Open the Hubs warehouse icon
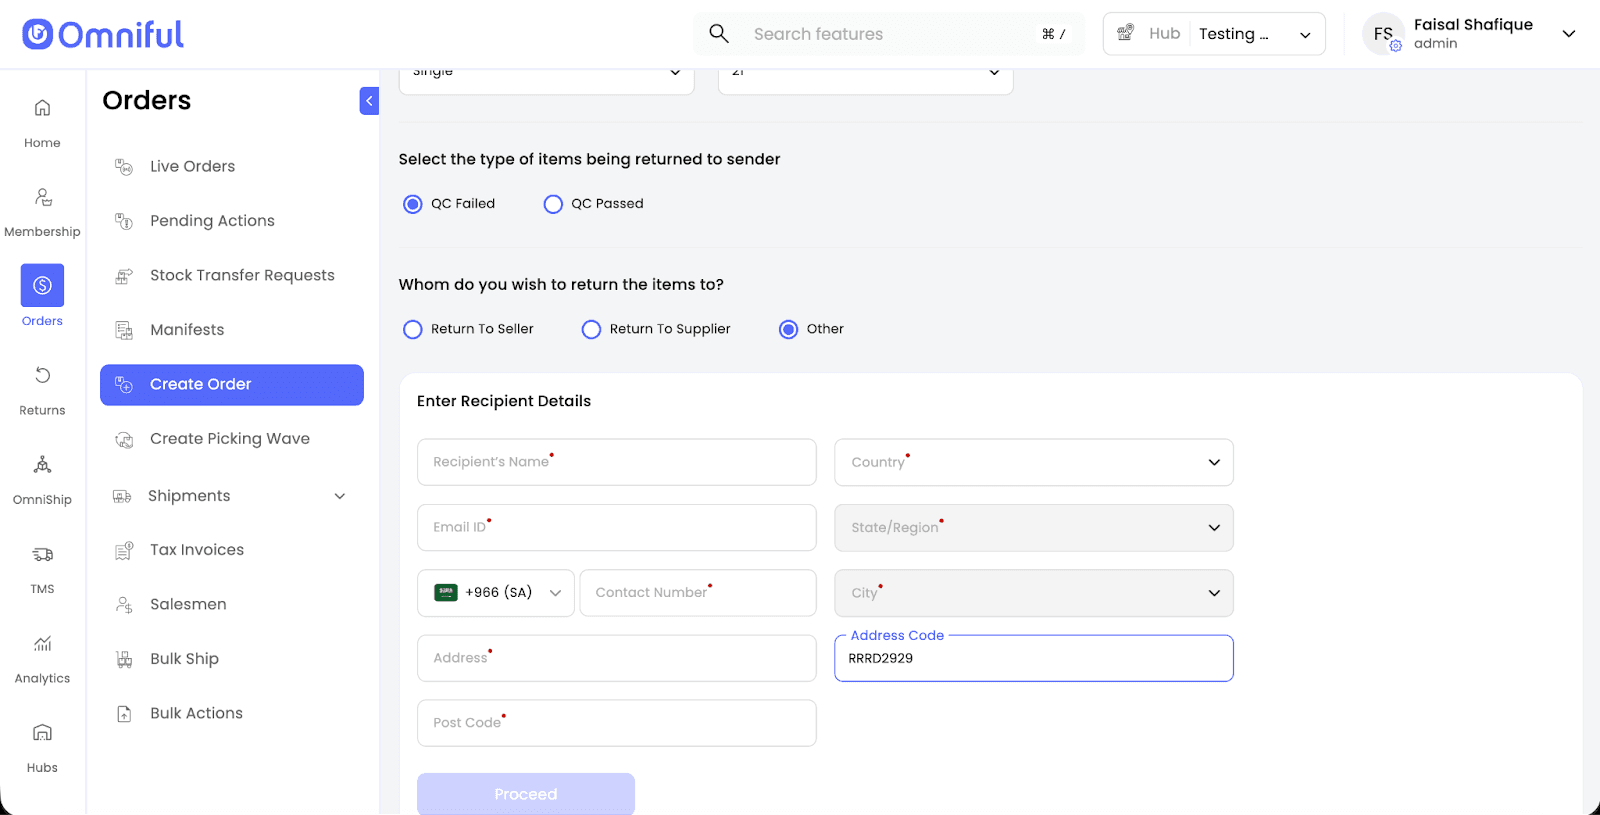The height and width of the screenshot is (815, 1600). click(42, 733)
